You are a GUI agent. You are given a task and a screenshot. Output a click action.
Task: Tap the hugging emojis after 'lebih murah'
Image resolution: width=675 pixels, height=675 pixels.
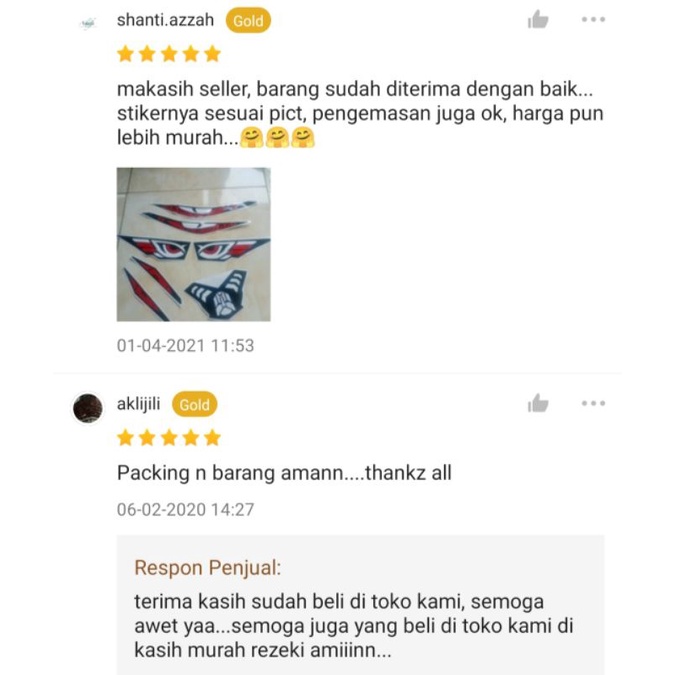[x=277, y=138]
